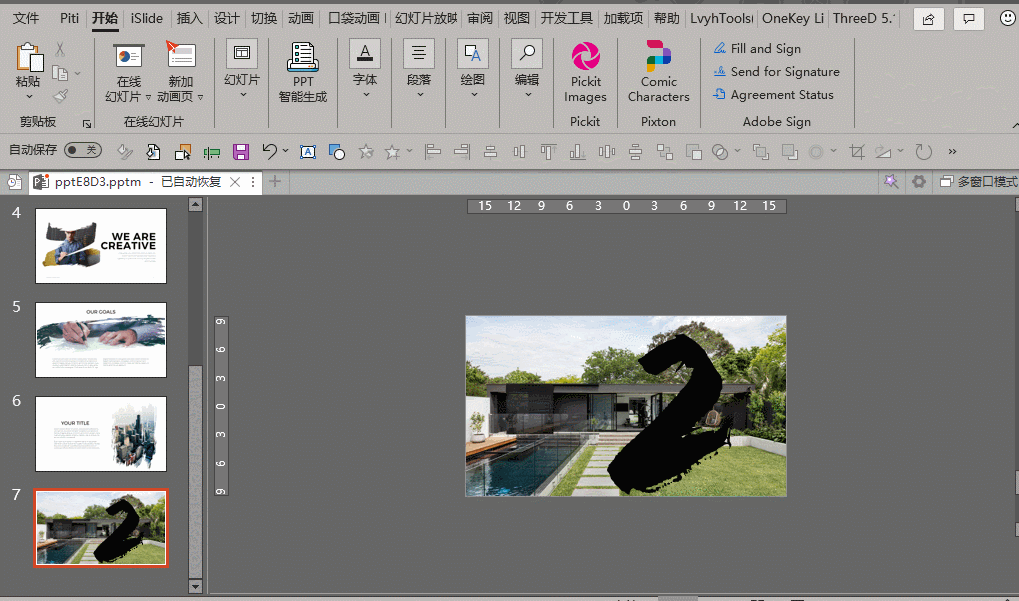Click the Align Top icon

548,152
